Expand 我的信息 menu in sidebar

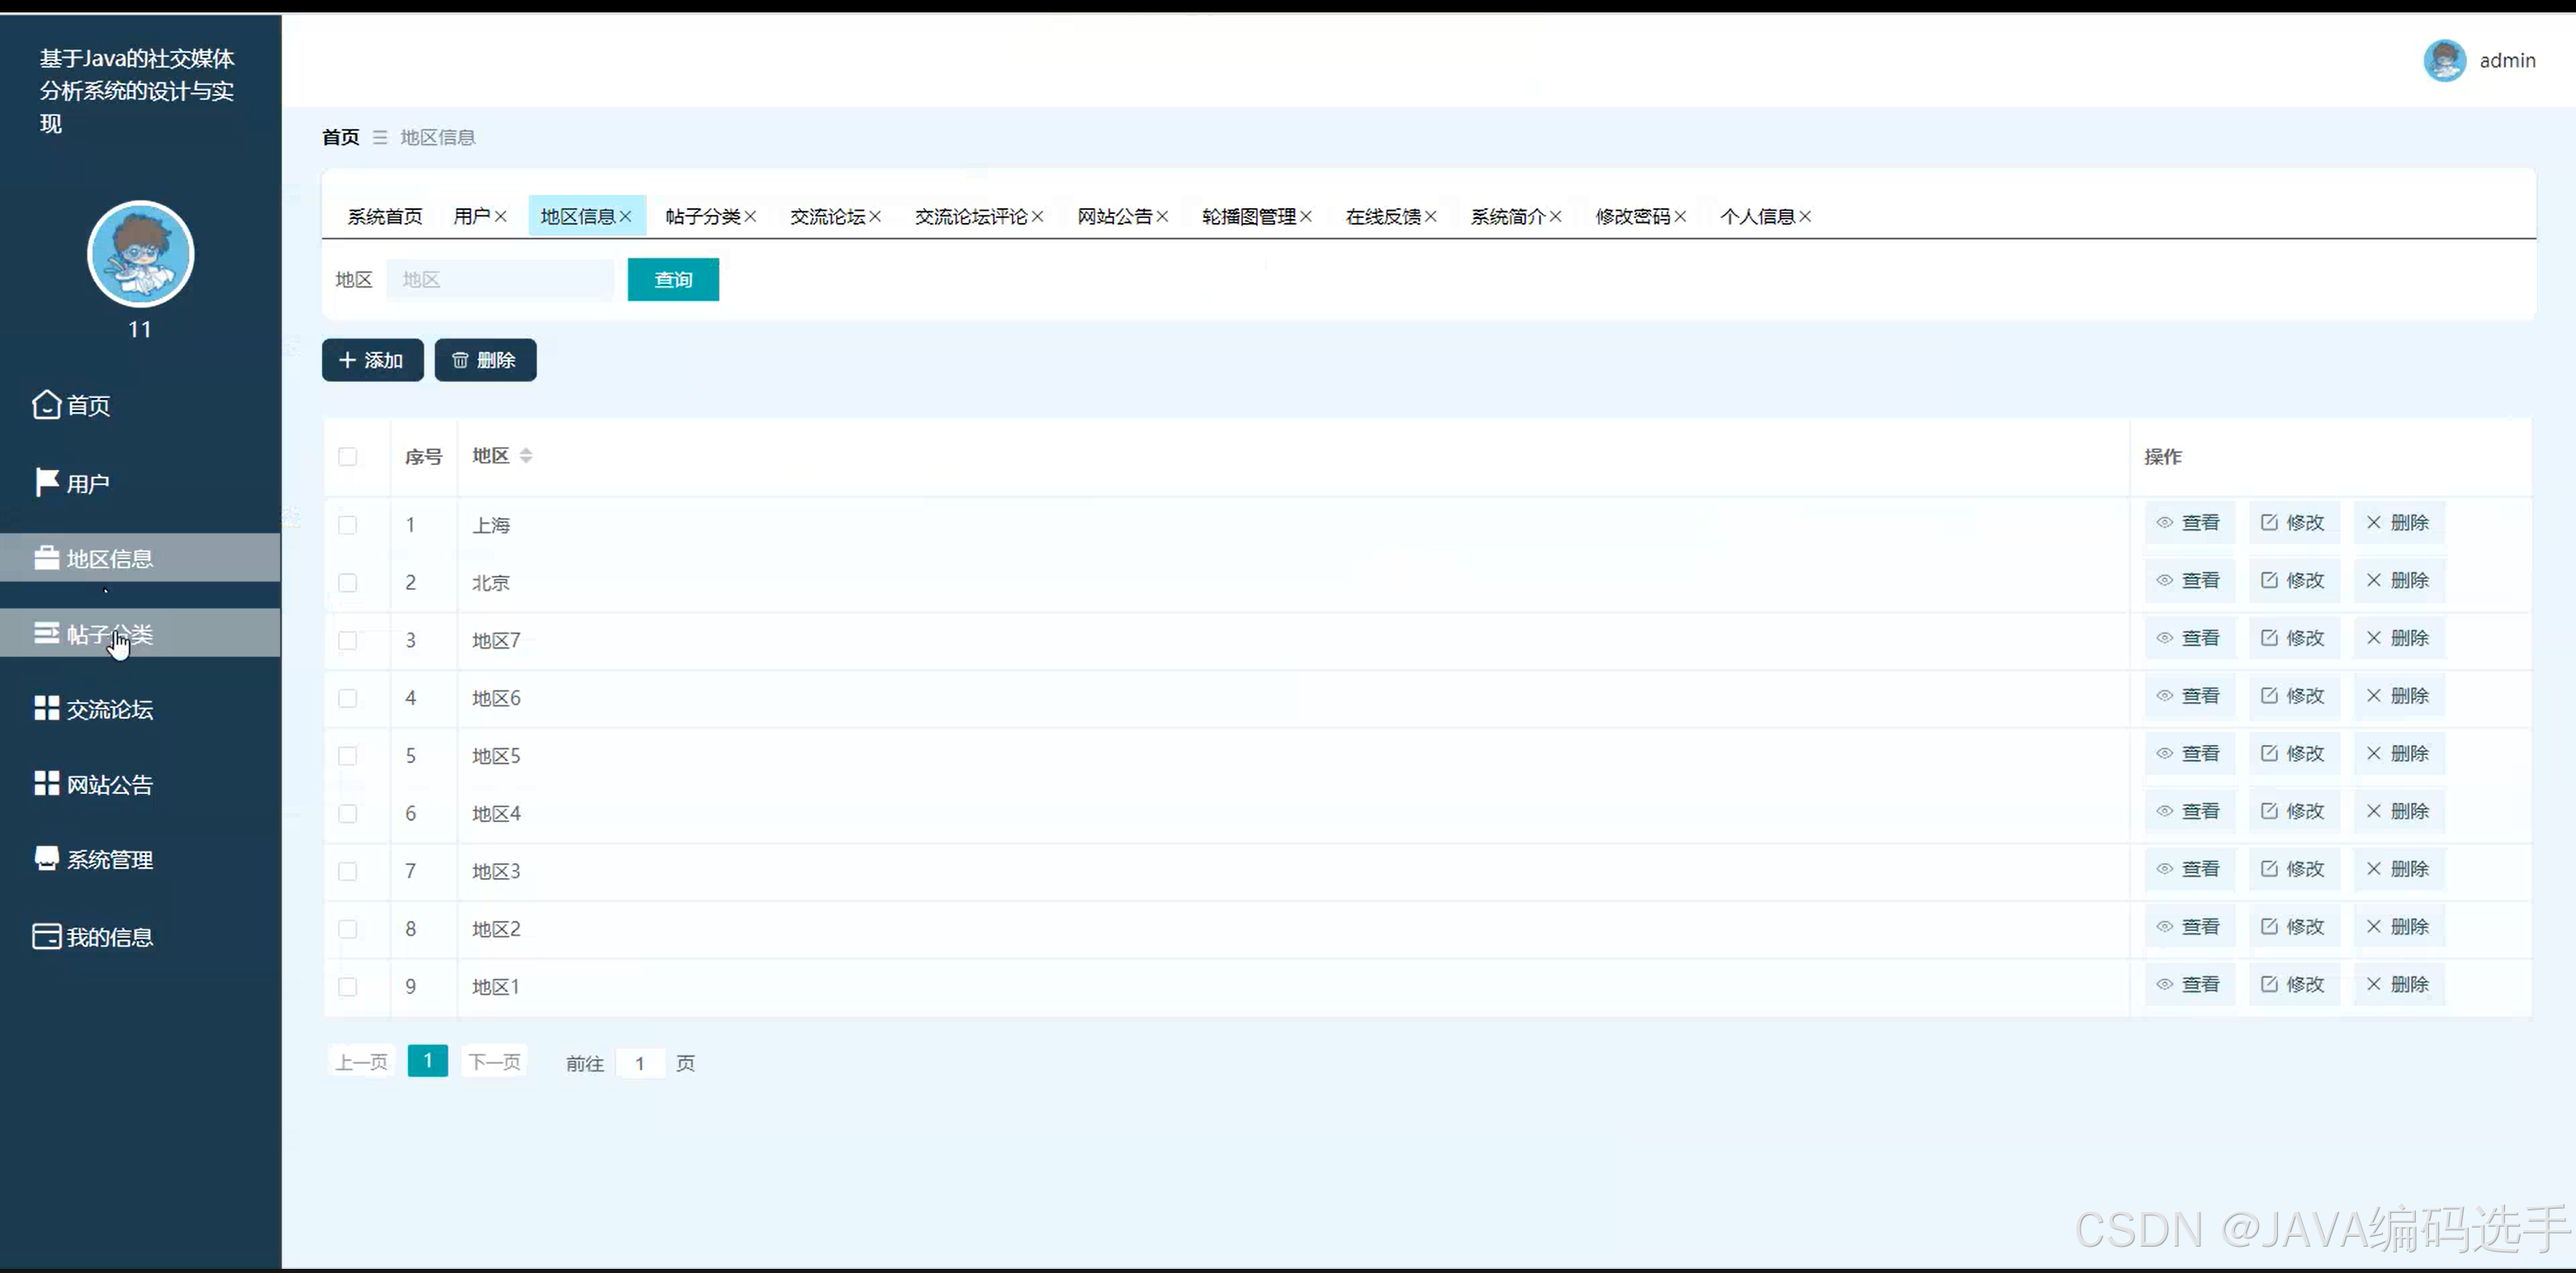click(109, 937)
